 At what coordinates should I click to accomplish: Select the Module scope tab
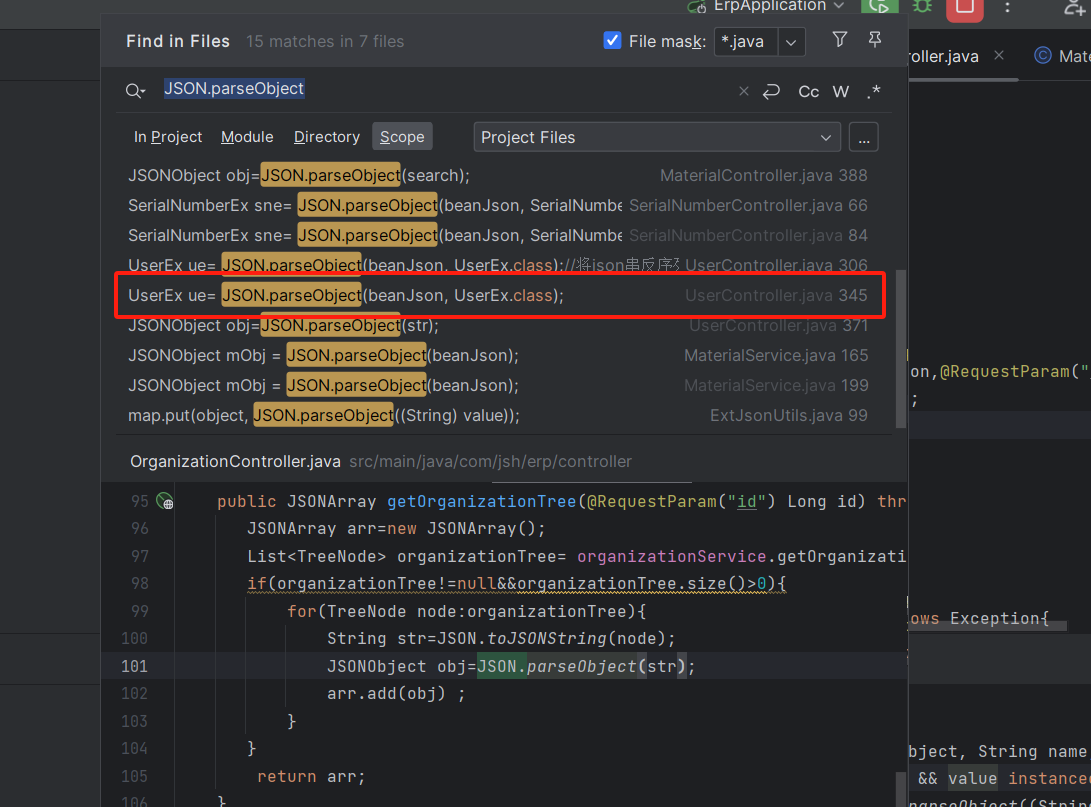[x=247, y=137]
